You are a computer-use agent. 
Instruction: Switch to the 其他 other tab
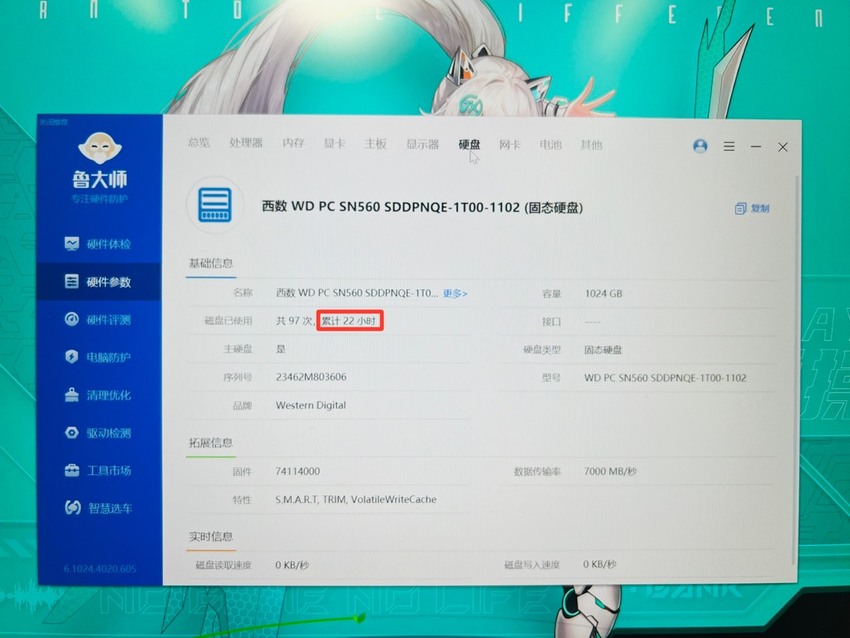coord(591,145)
